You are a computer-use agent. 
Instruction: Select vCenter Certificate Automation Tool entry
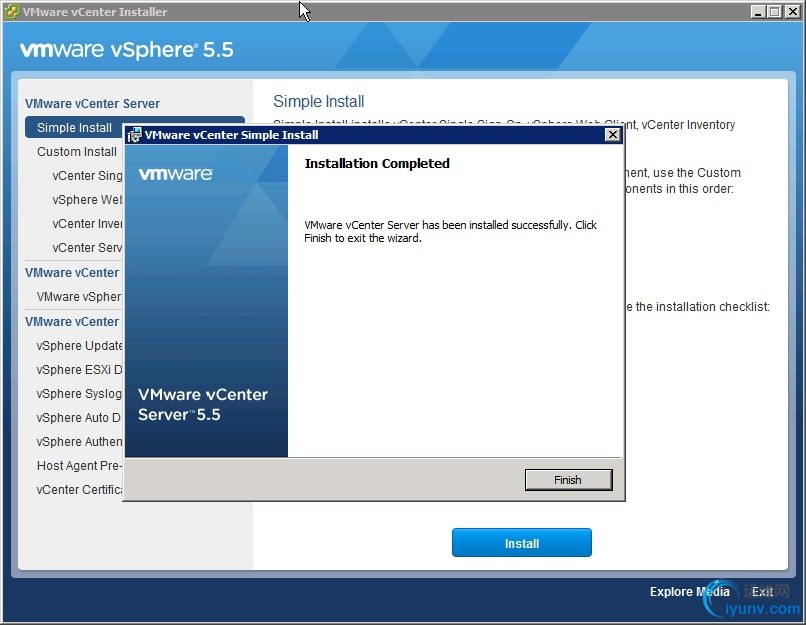[x=79, y=489]
